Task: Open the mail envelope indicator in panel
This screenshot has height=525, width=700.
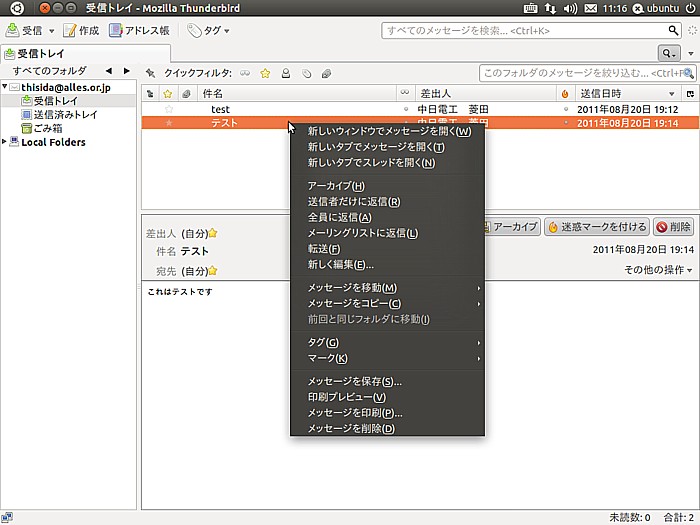Action: [591, 8]
